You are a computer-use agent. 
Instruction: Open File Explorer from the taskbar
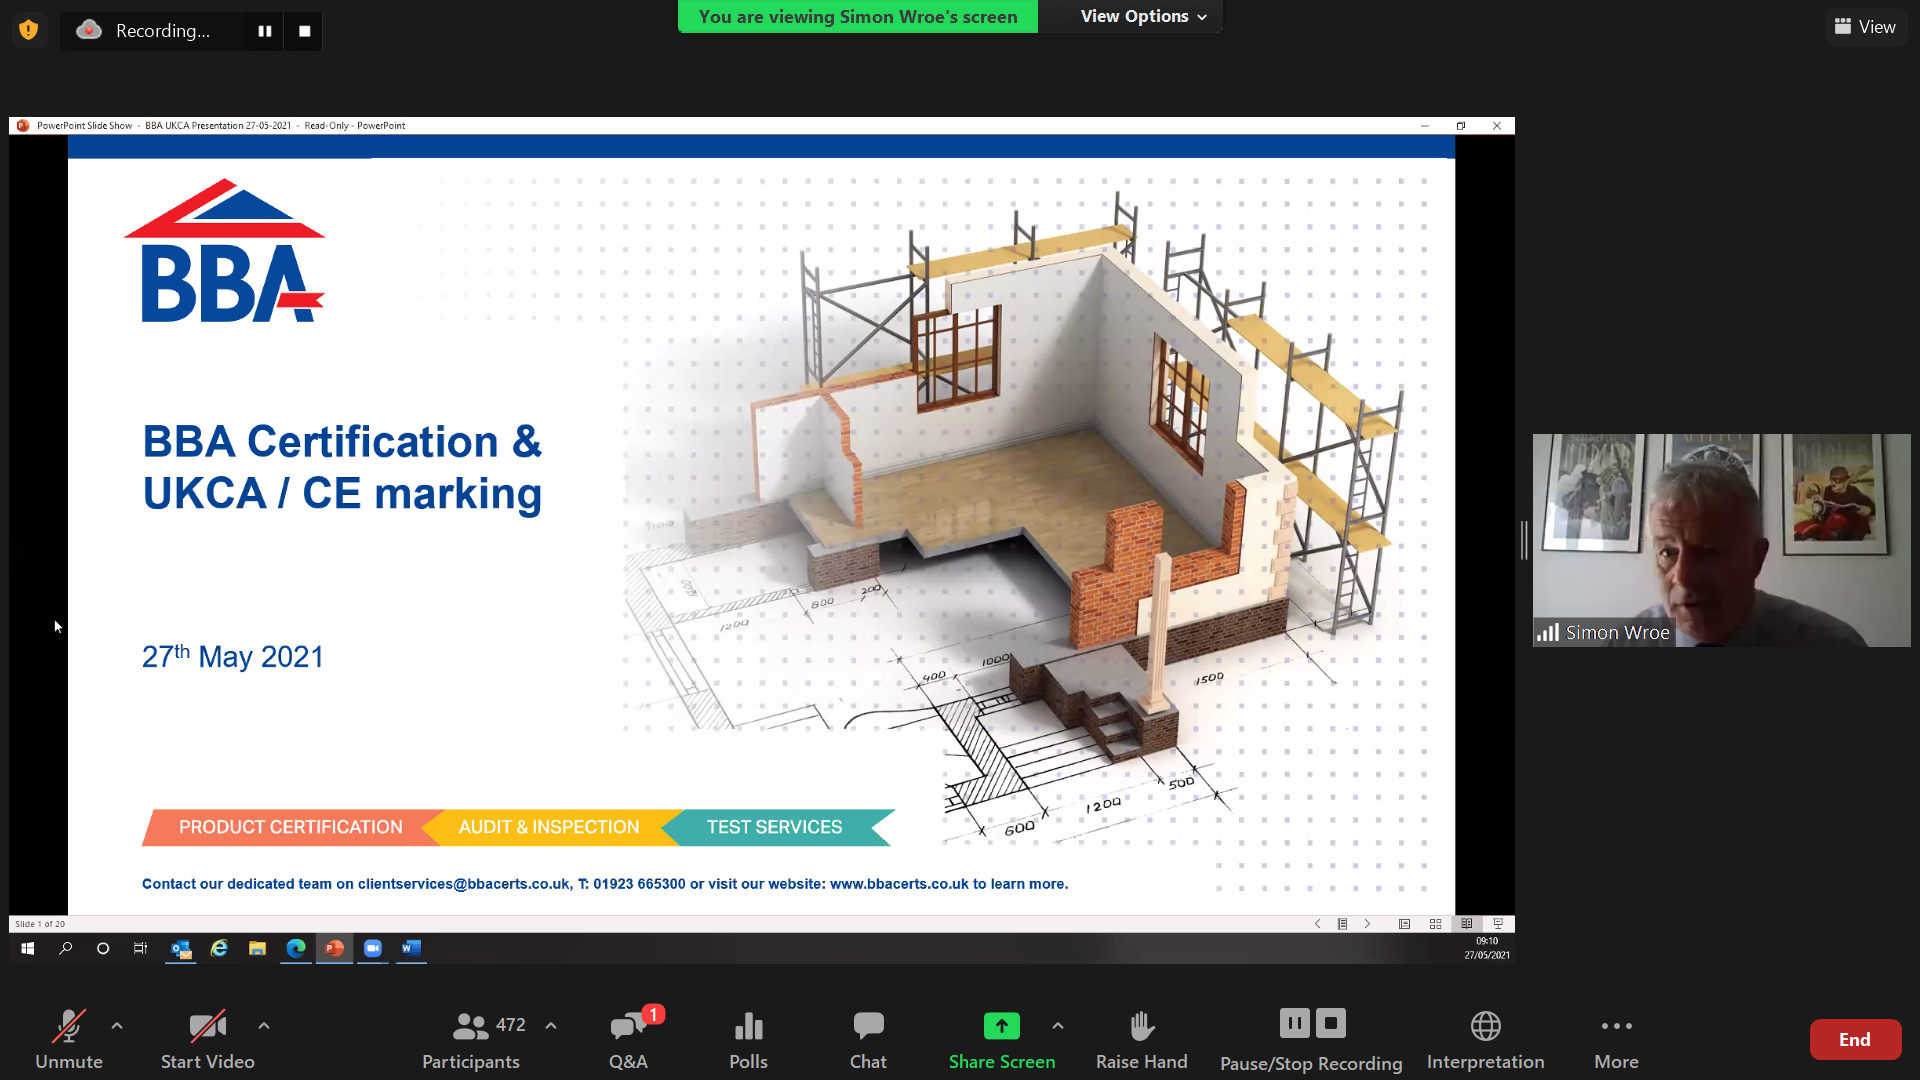[257, 948]
